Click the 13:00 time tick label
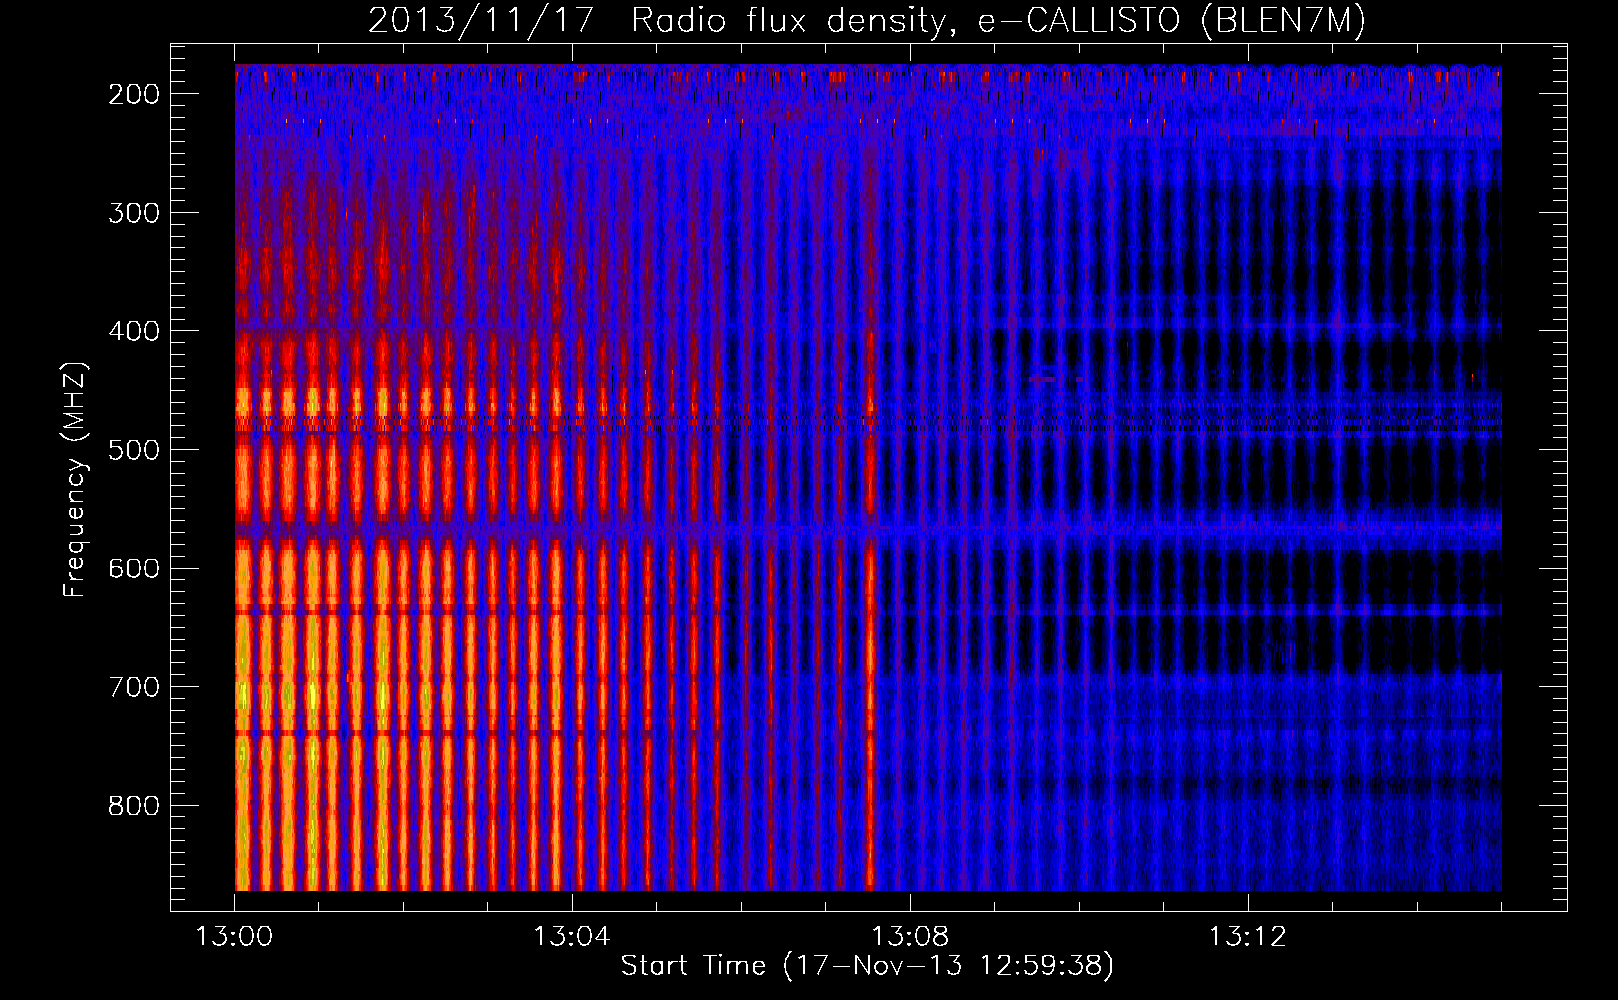 pyautogui.click(x=234, y=937)
